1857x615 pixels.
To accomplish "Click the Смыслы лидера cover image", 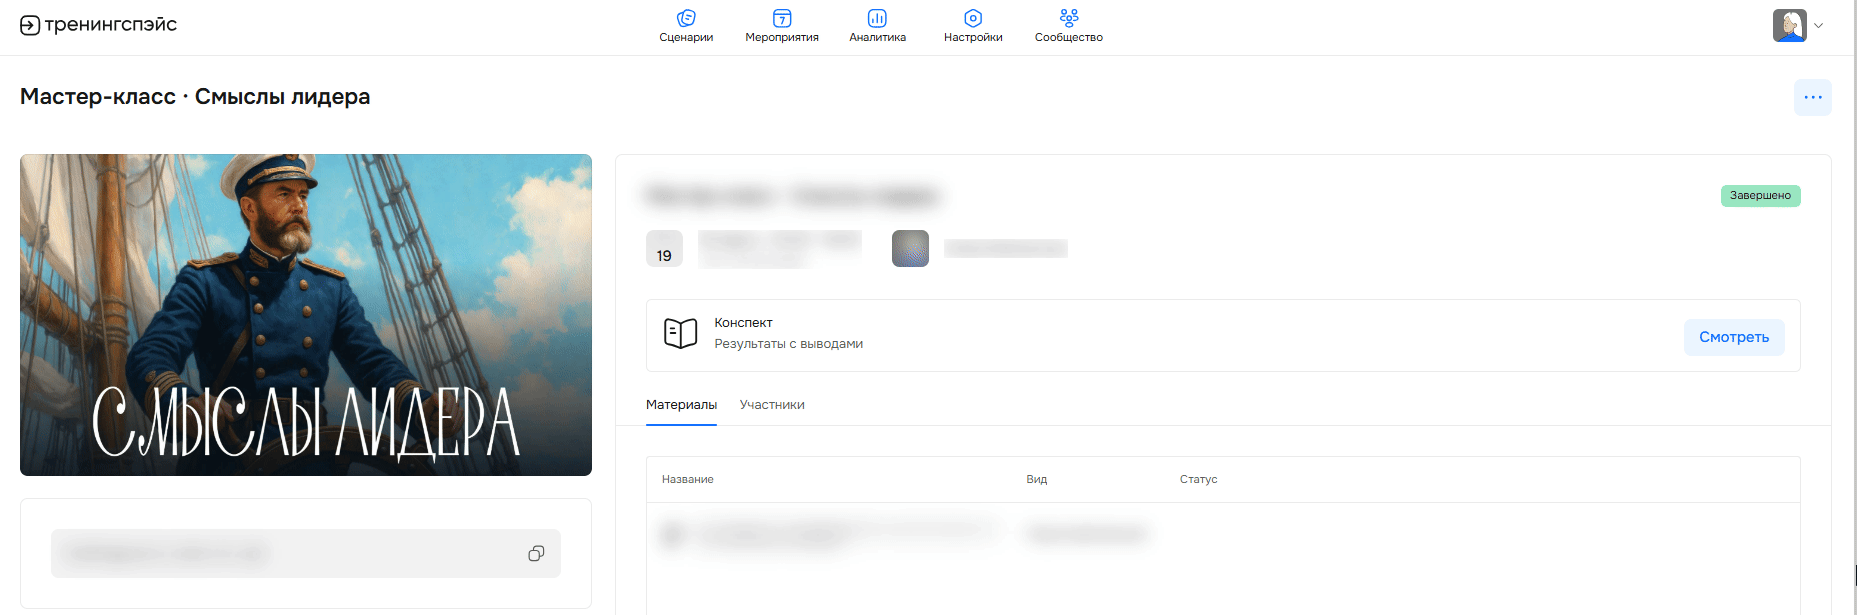I will tap(306, 315).
